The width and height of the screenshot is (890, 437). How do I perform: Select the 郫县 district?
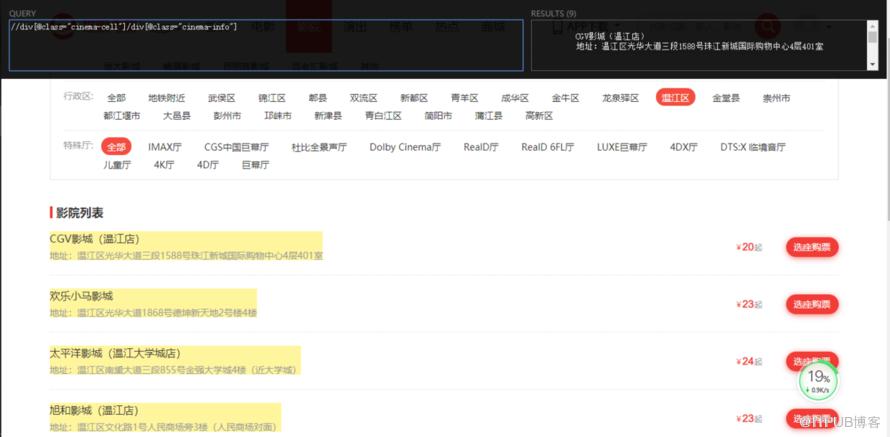coord(318,98)
